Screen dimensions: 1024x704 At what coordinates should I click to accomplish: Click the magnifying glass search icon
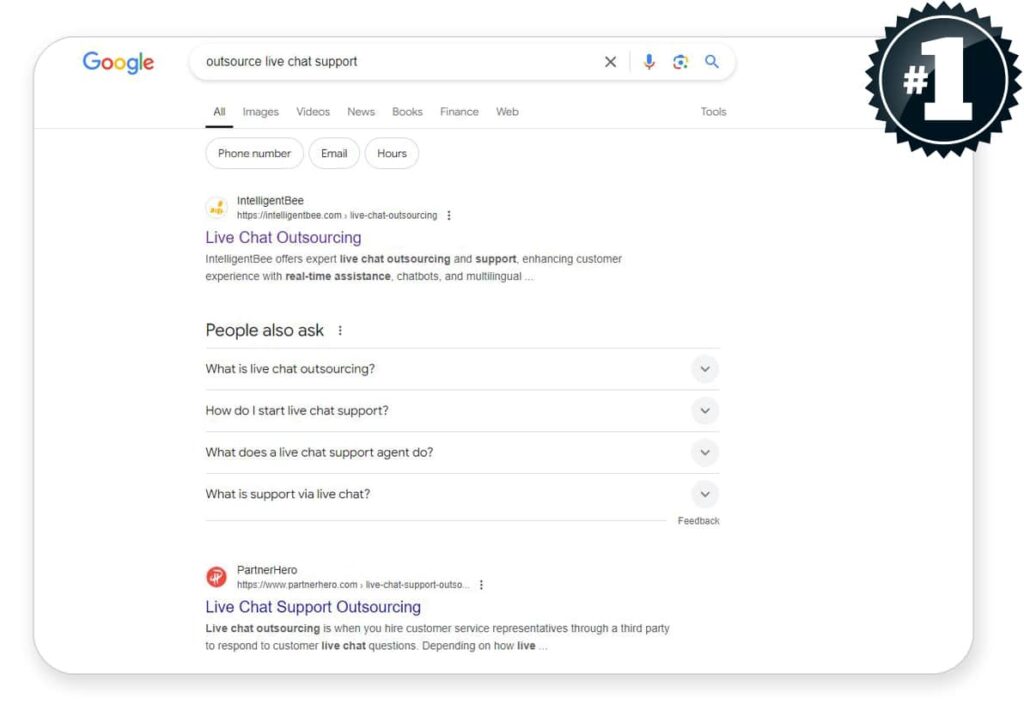tap(712, 62)
